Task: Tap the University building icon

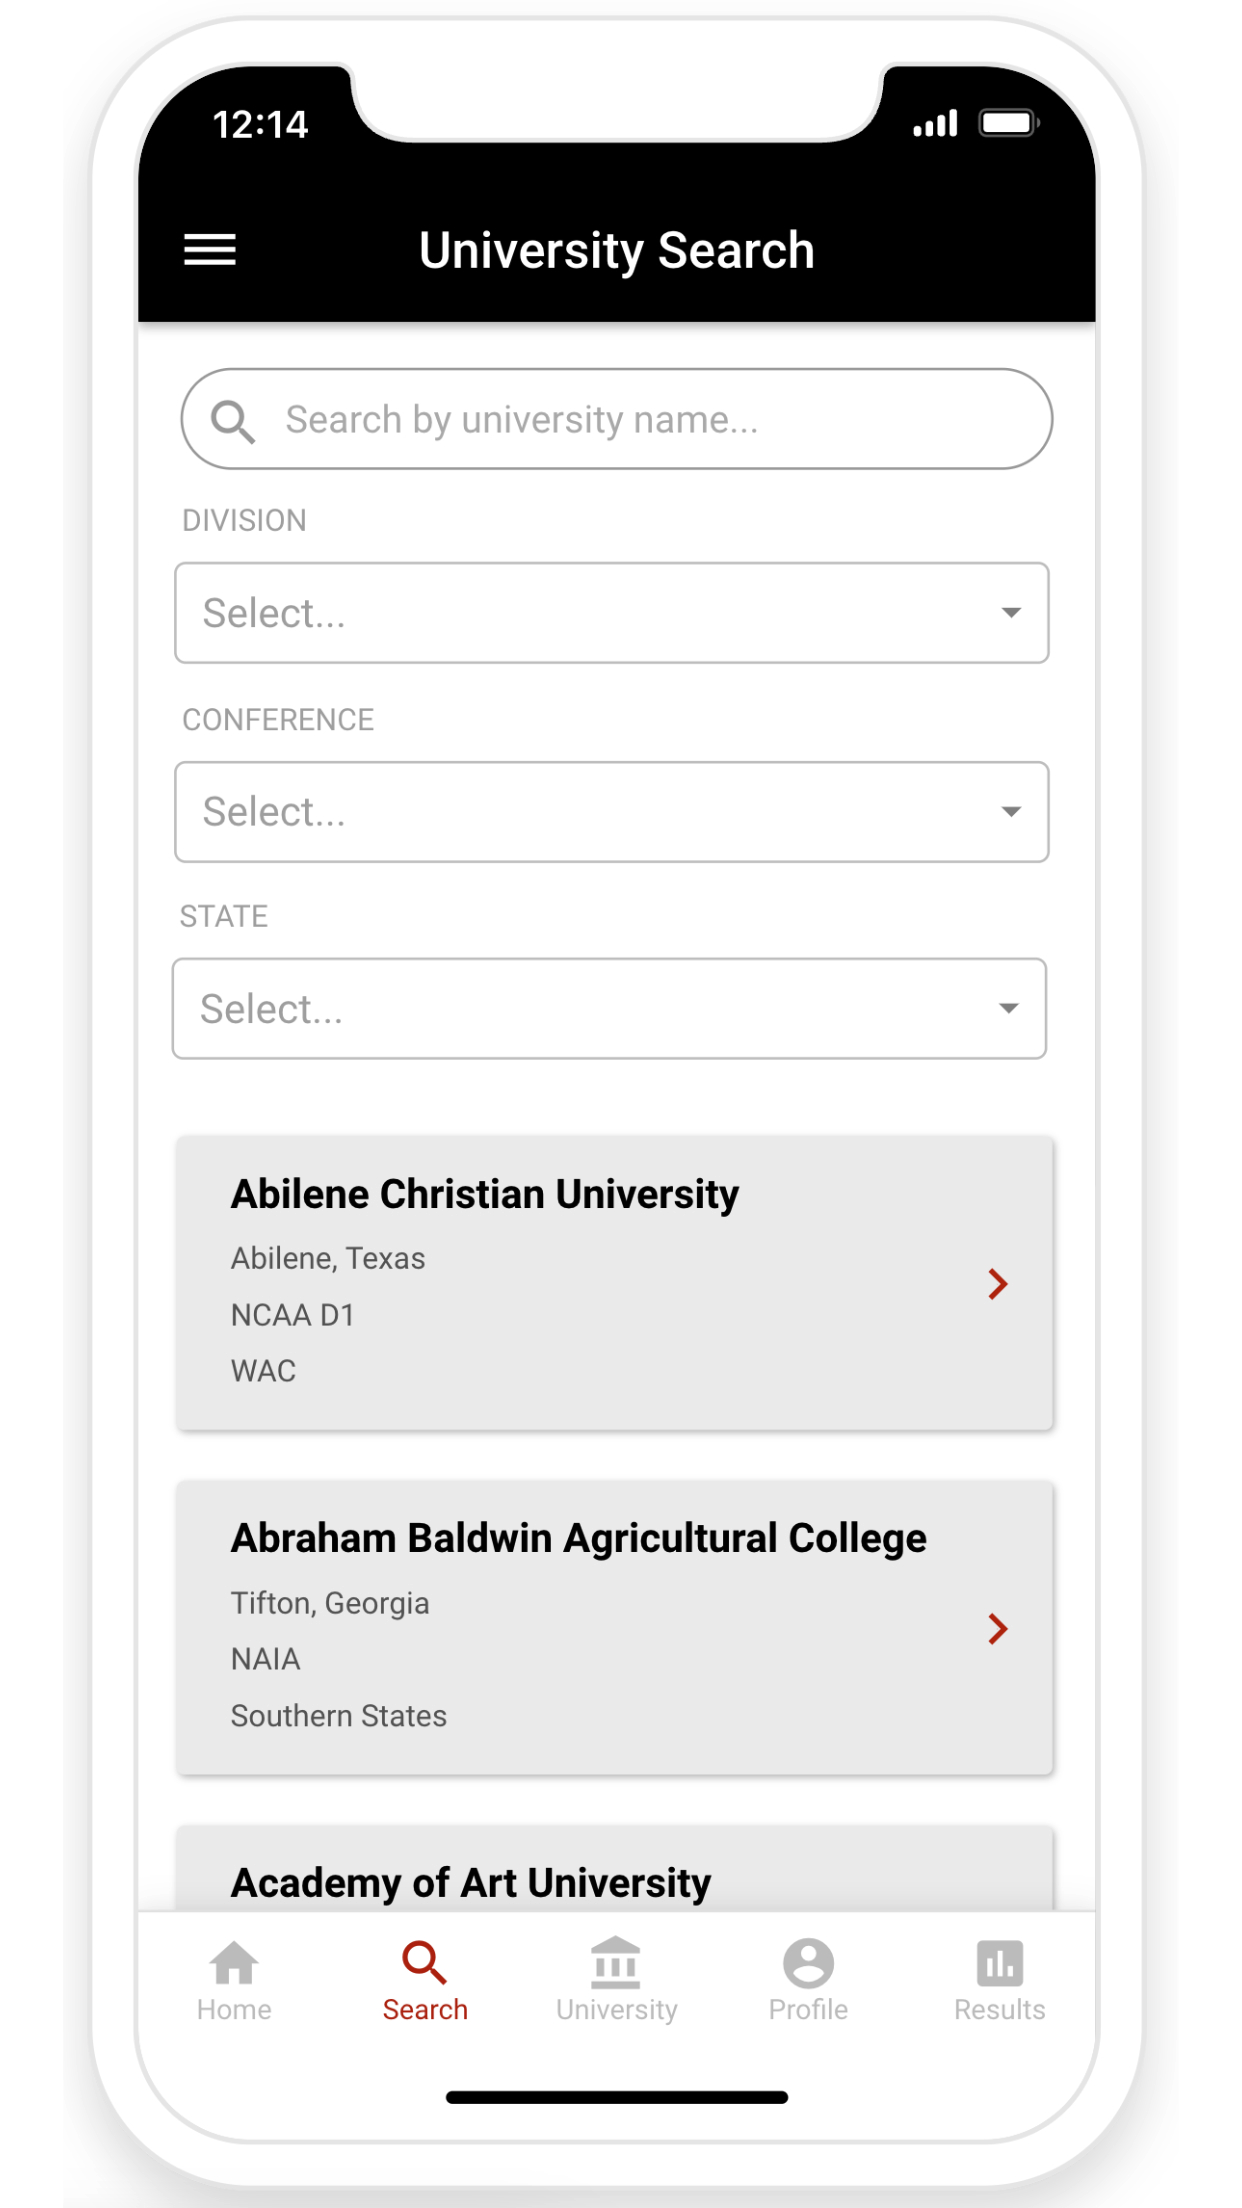Action: (x=616, y=1963)
